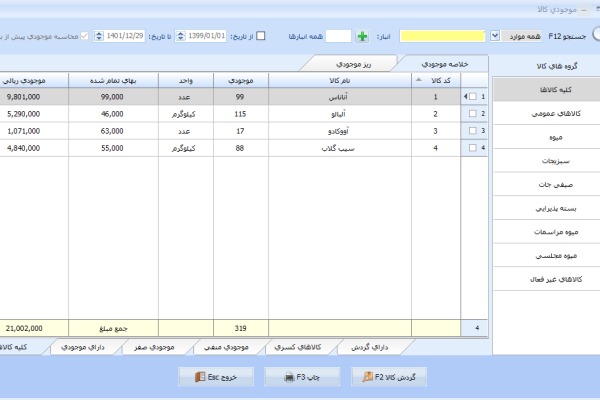600x400 pixels.
Task: Select the کالاهای عمومی product group
Action: [x=547, y=113]
